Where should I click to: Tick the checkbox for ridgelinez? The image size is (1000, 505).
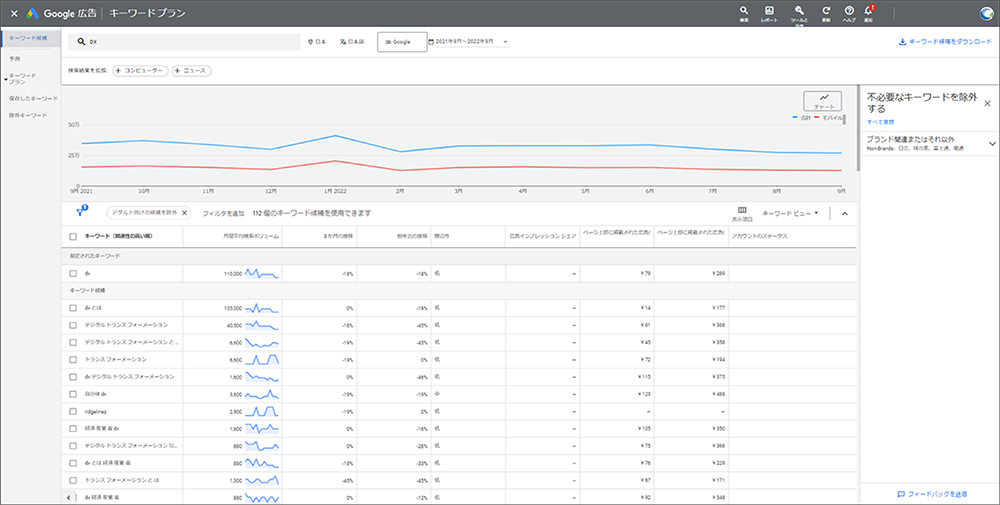click(x=73, y=411)
